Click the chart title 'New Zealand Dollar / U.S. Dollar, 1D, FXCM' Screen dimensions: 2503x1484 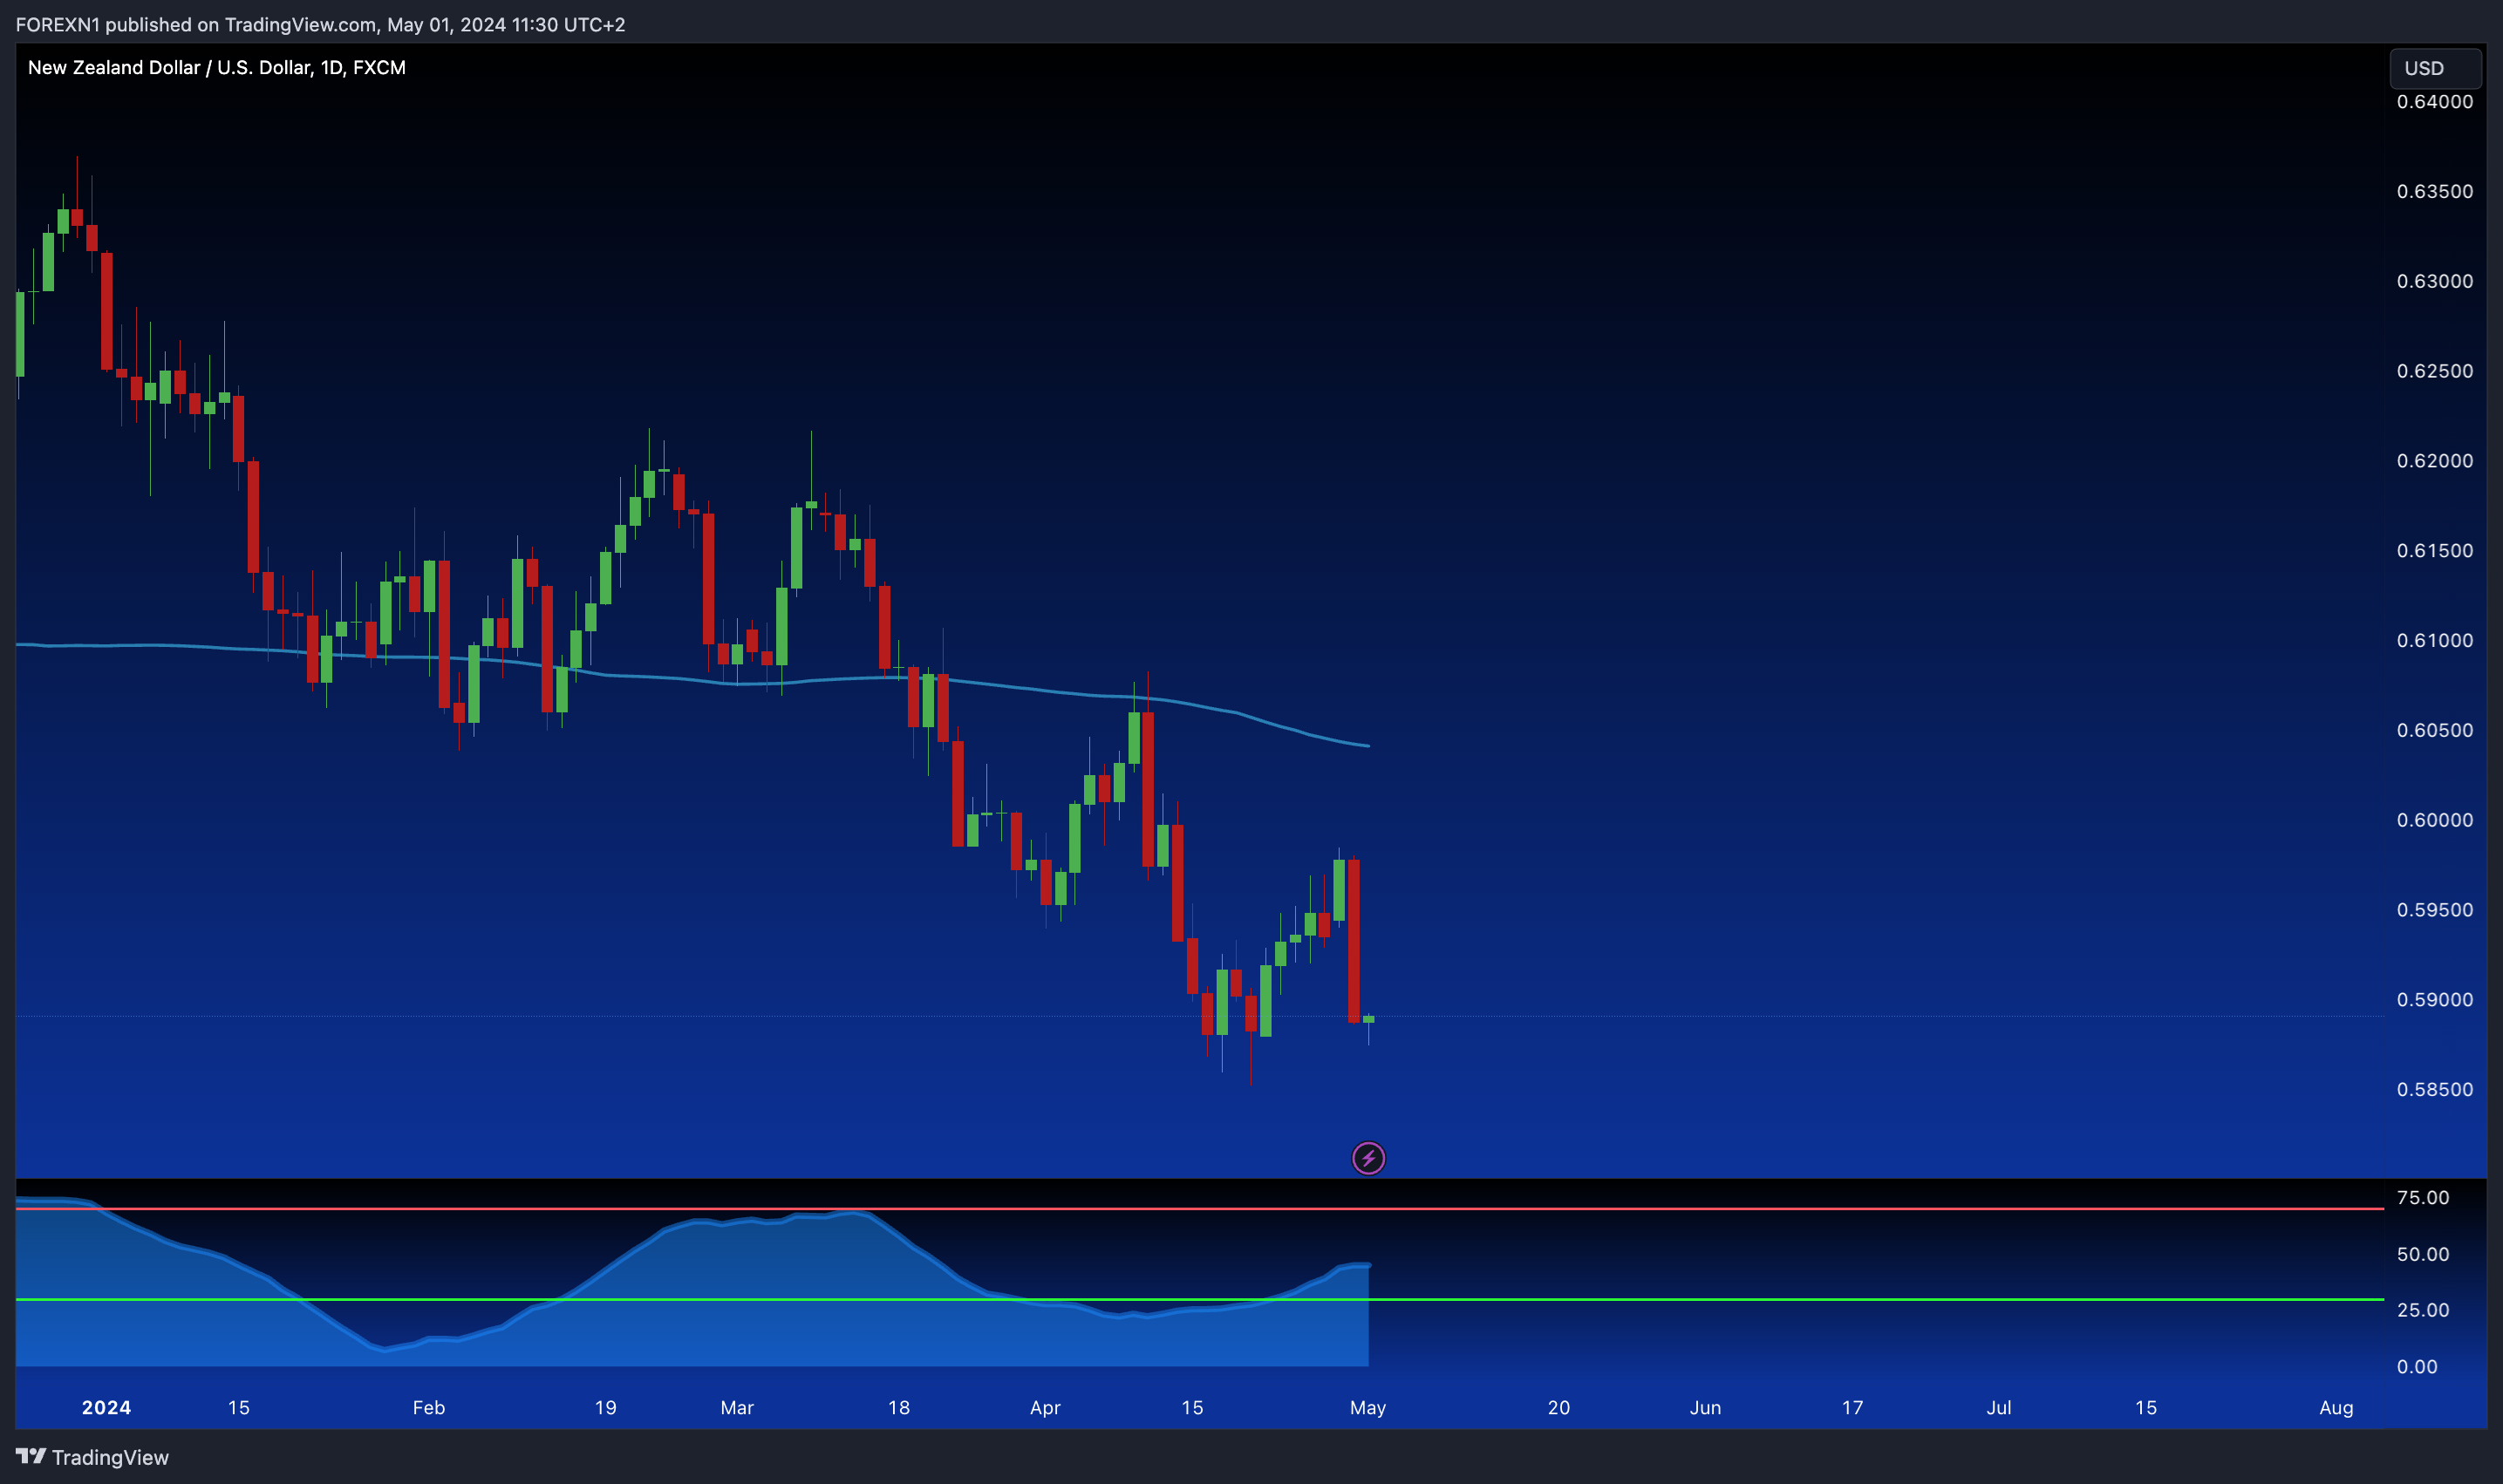(x=217, y=67)
